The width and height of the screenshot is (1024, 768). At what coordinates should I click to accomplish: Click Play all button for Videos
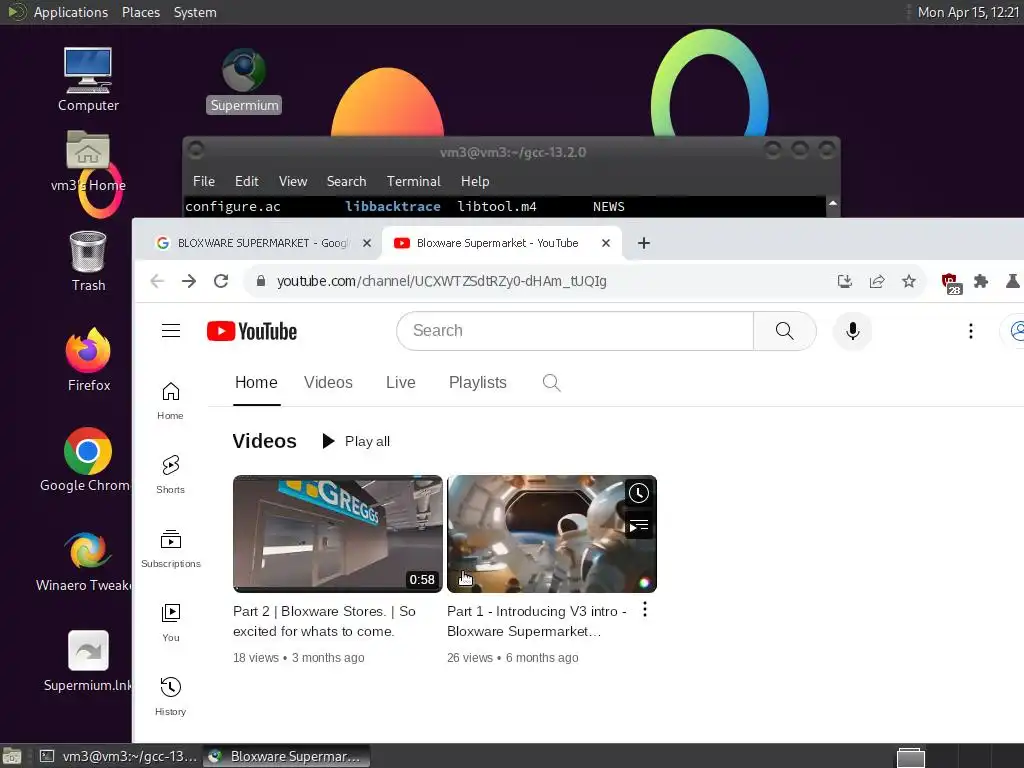[x=356, y=441]
